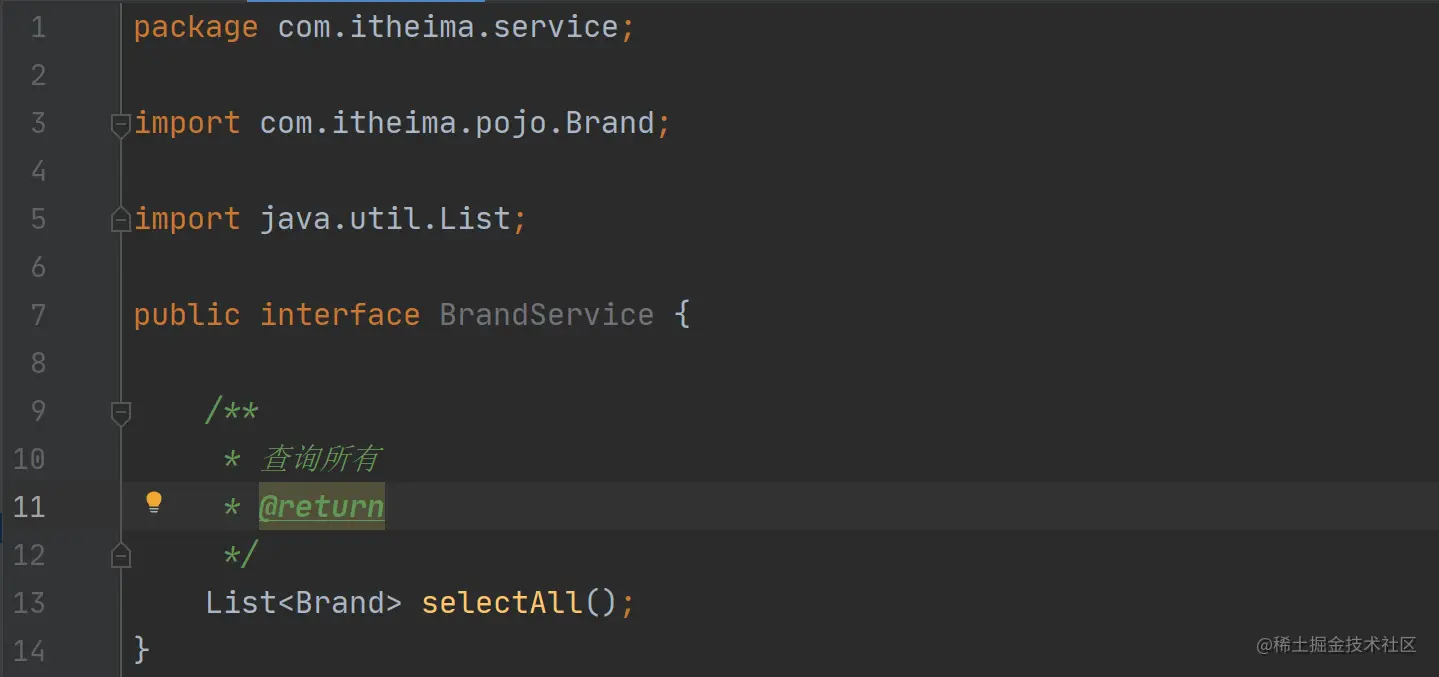The height and width of the screenshot is (677, 1439).
Task: Click the selectAll method name
Action: point(501,602)
